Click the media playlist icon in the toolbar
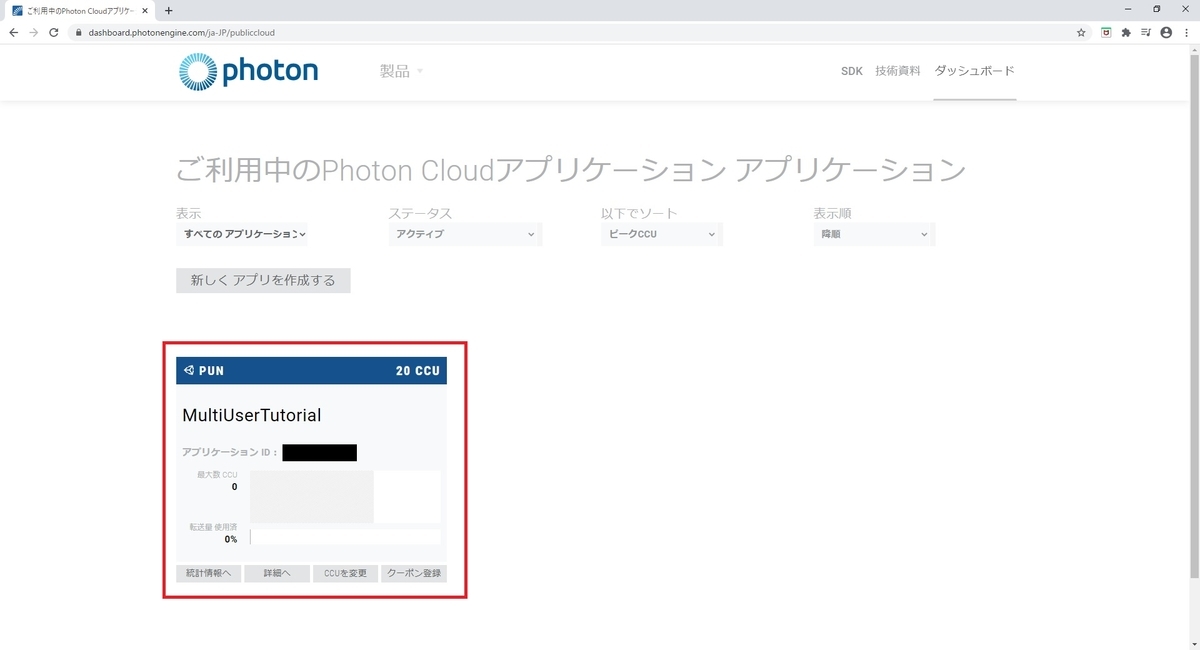Screen dimensions: 1200x650 pos(1145,32)
